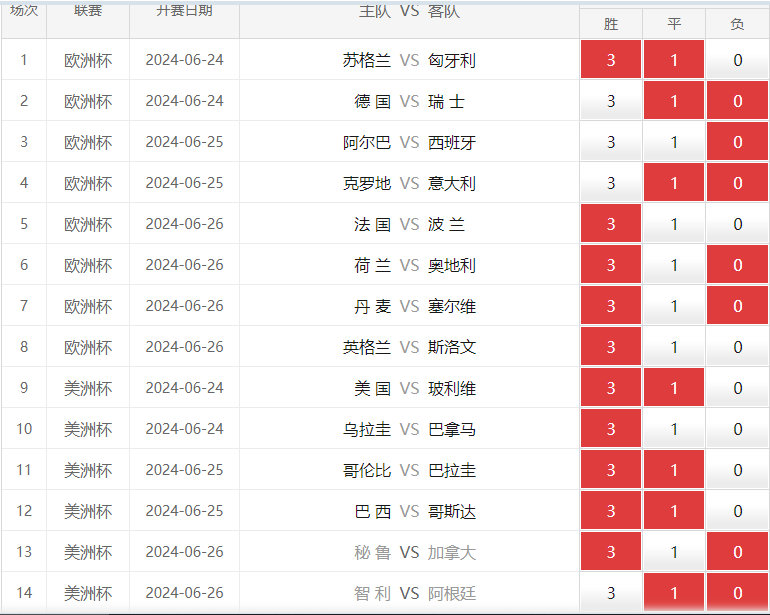Click the 美国 VS 玻利维 match text

tap(414, 388)
